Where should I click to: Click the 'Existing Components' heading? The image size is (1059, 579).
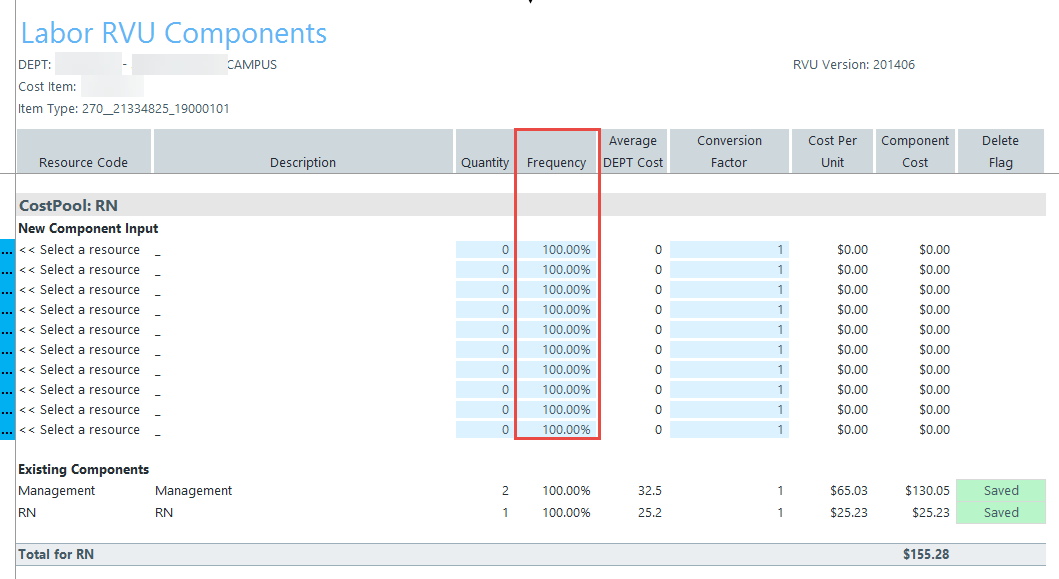tap(84, 470)
